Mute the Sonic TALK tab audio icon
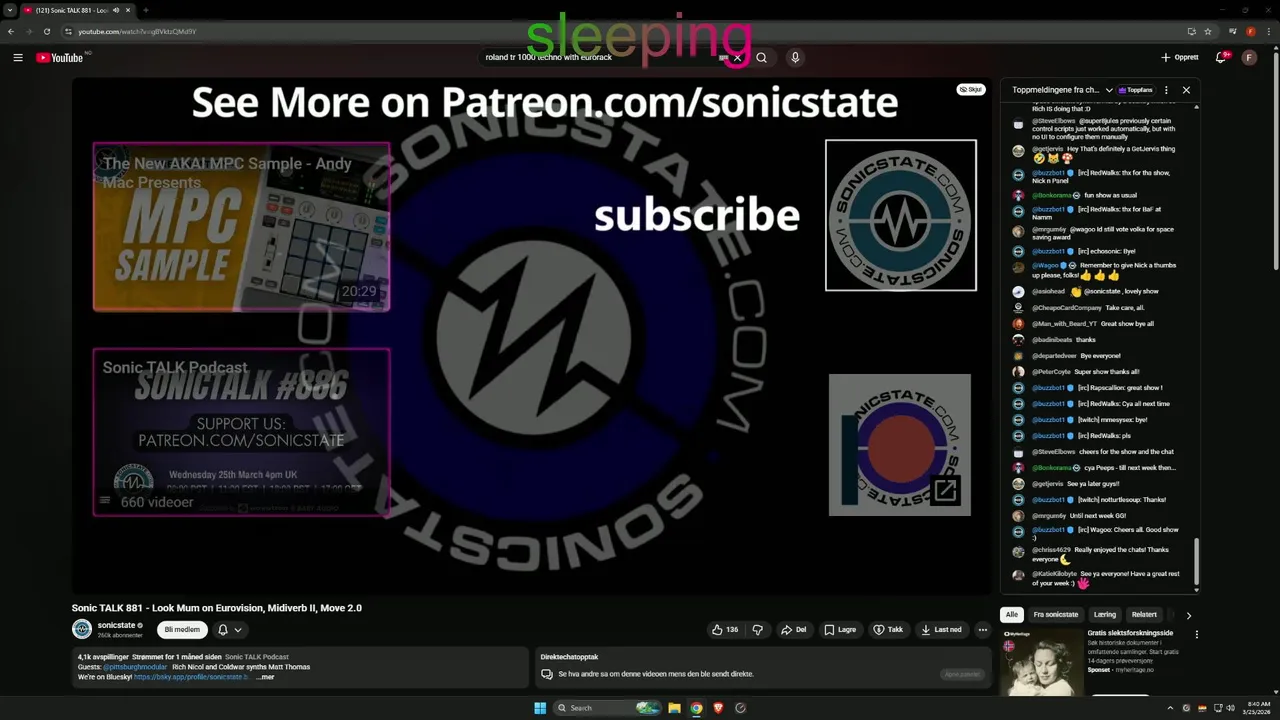This screenshot has width=1280, height=720. (116, 10)
